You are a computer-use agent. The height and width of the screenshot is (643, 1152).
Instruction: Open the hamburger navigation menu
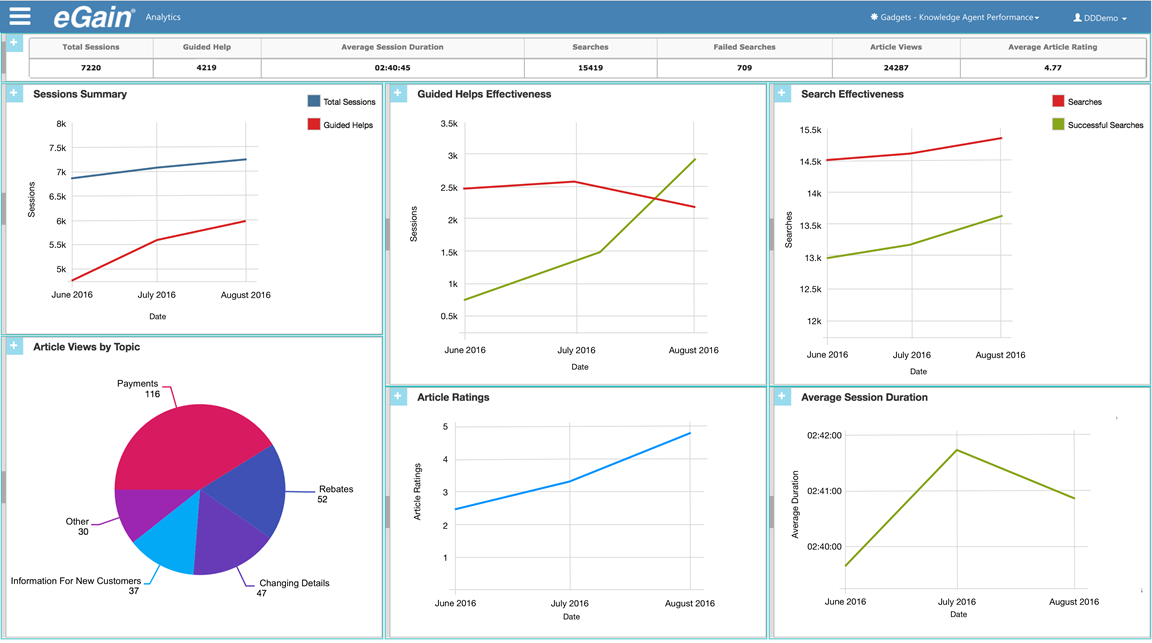pyautogui.click(x=18, y=16)
